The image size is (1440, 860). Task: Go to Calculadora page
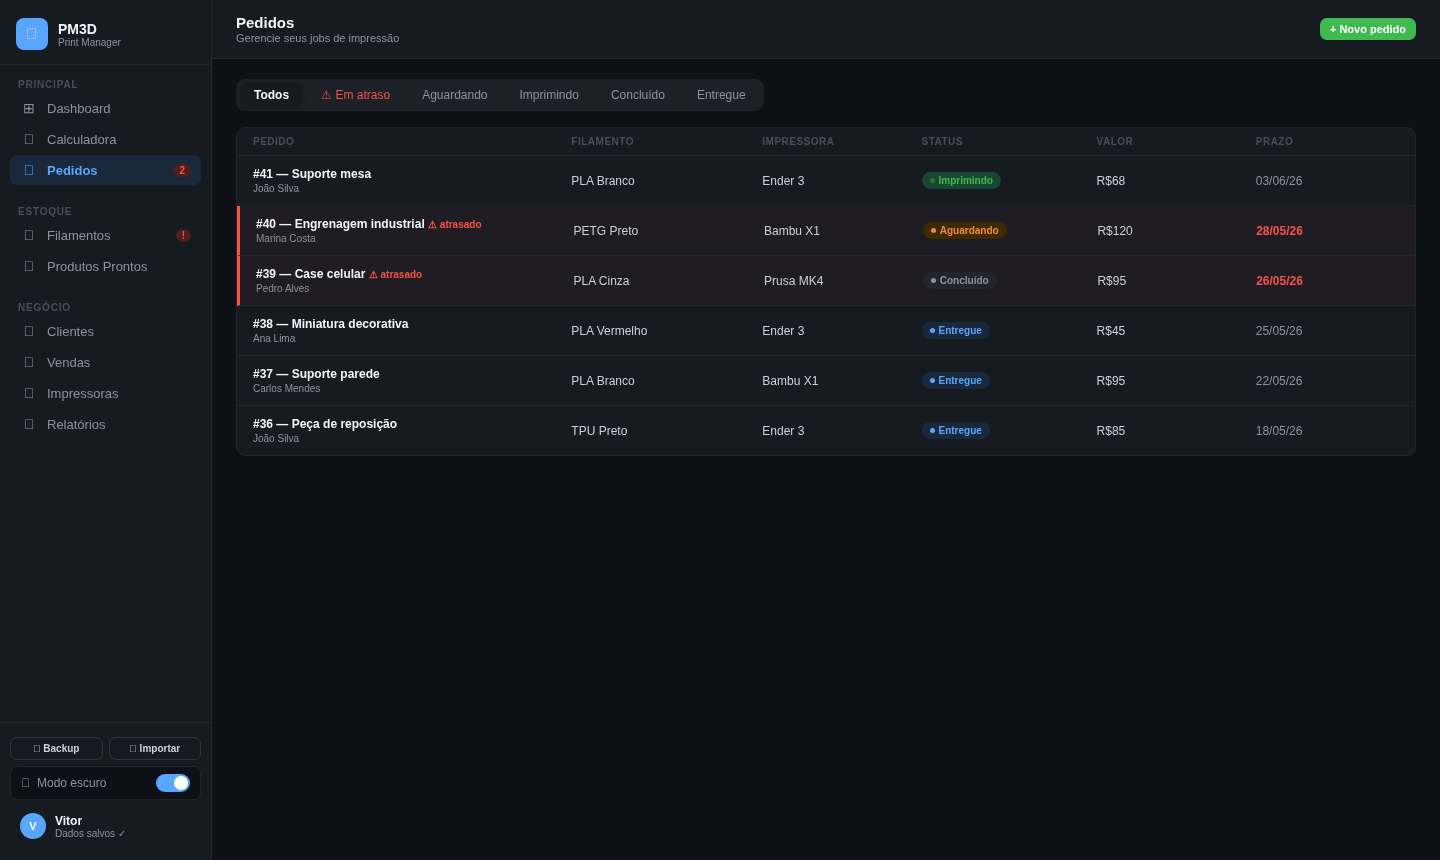(x=105, y=139)
